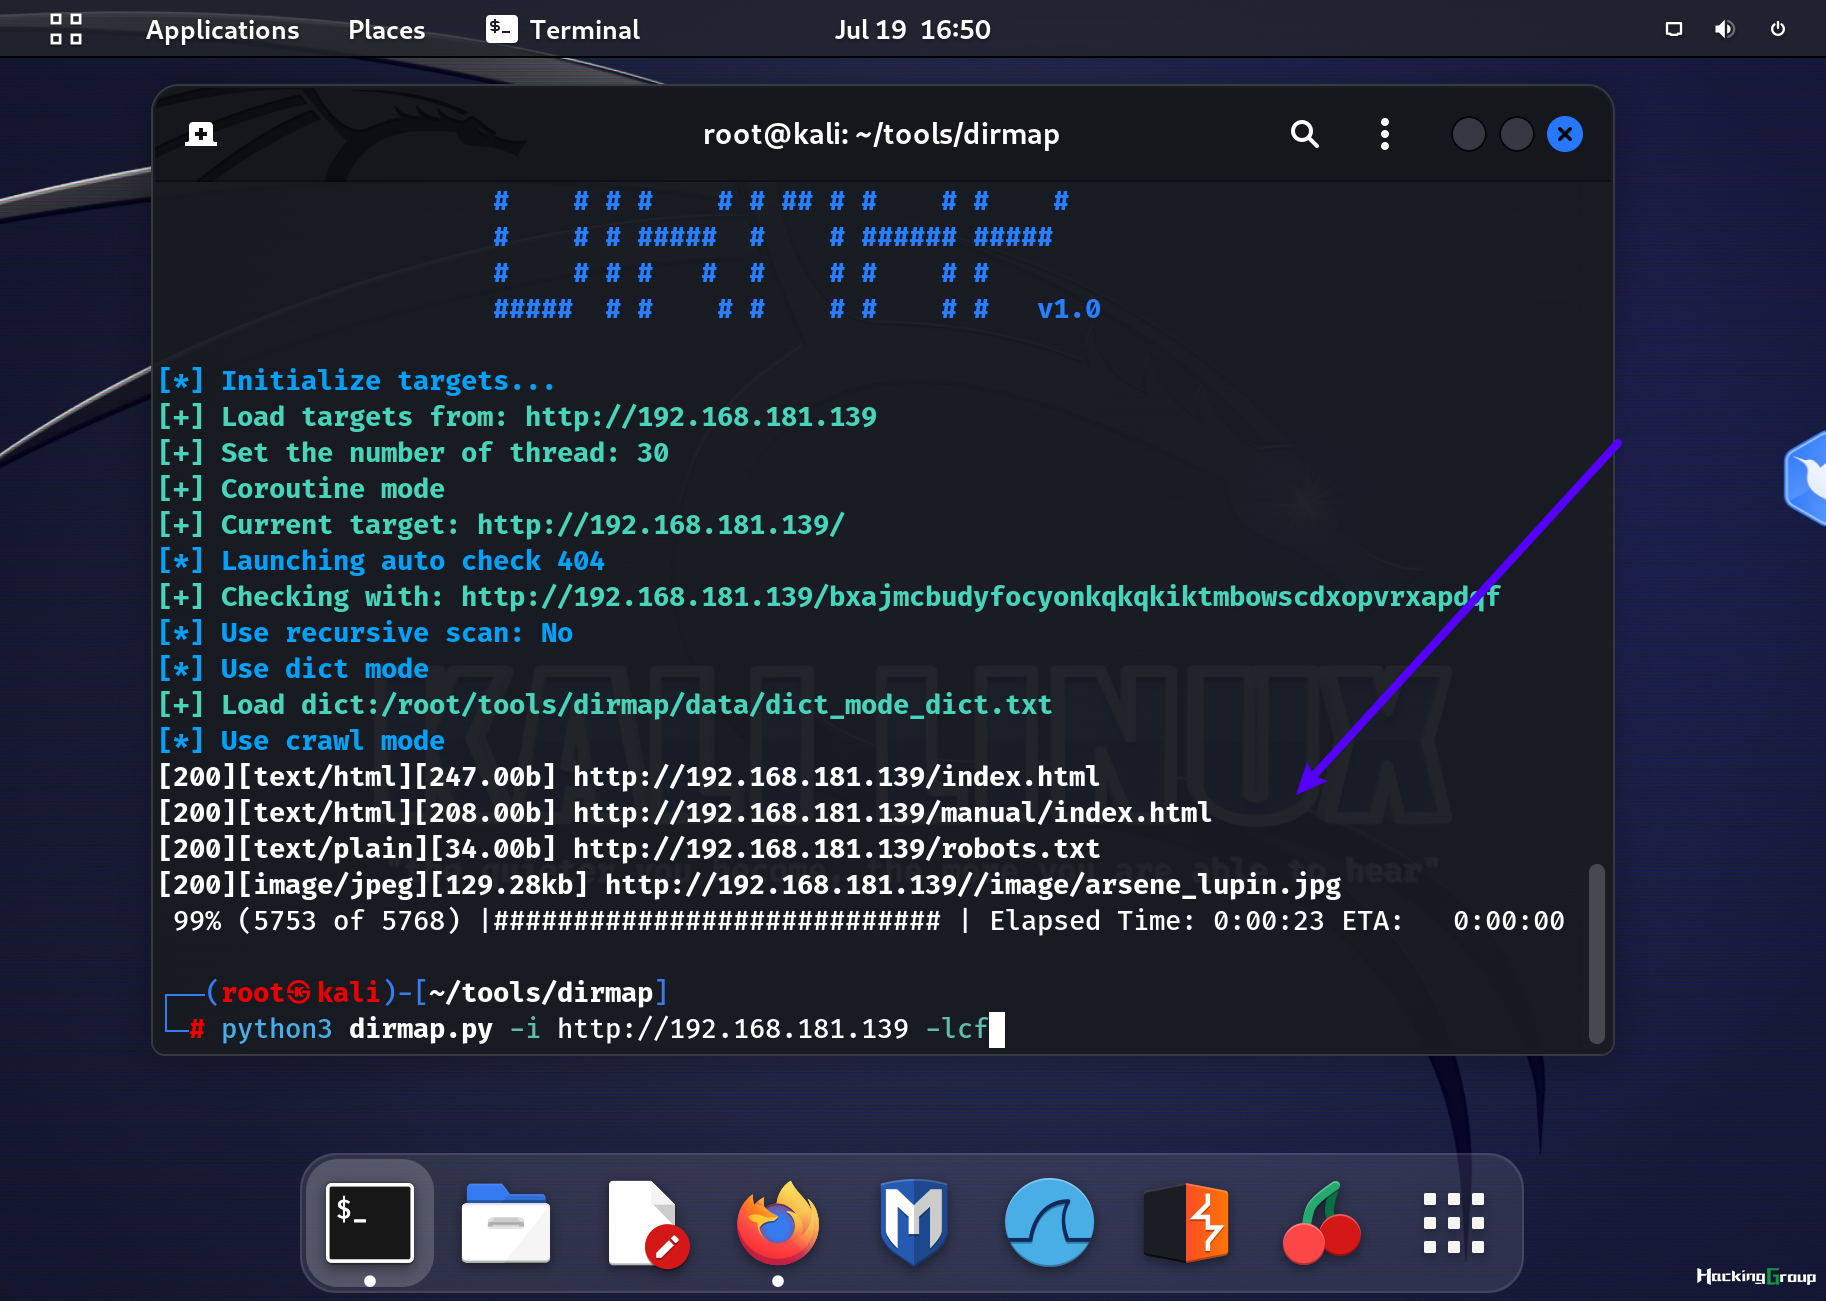Click the manual/index.html result URL

(892, 813)
